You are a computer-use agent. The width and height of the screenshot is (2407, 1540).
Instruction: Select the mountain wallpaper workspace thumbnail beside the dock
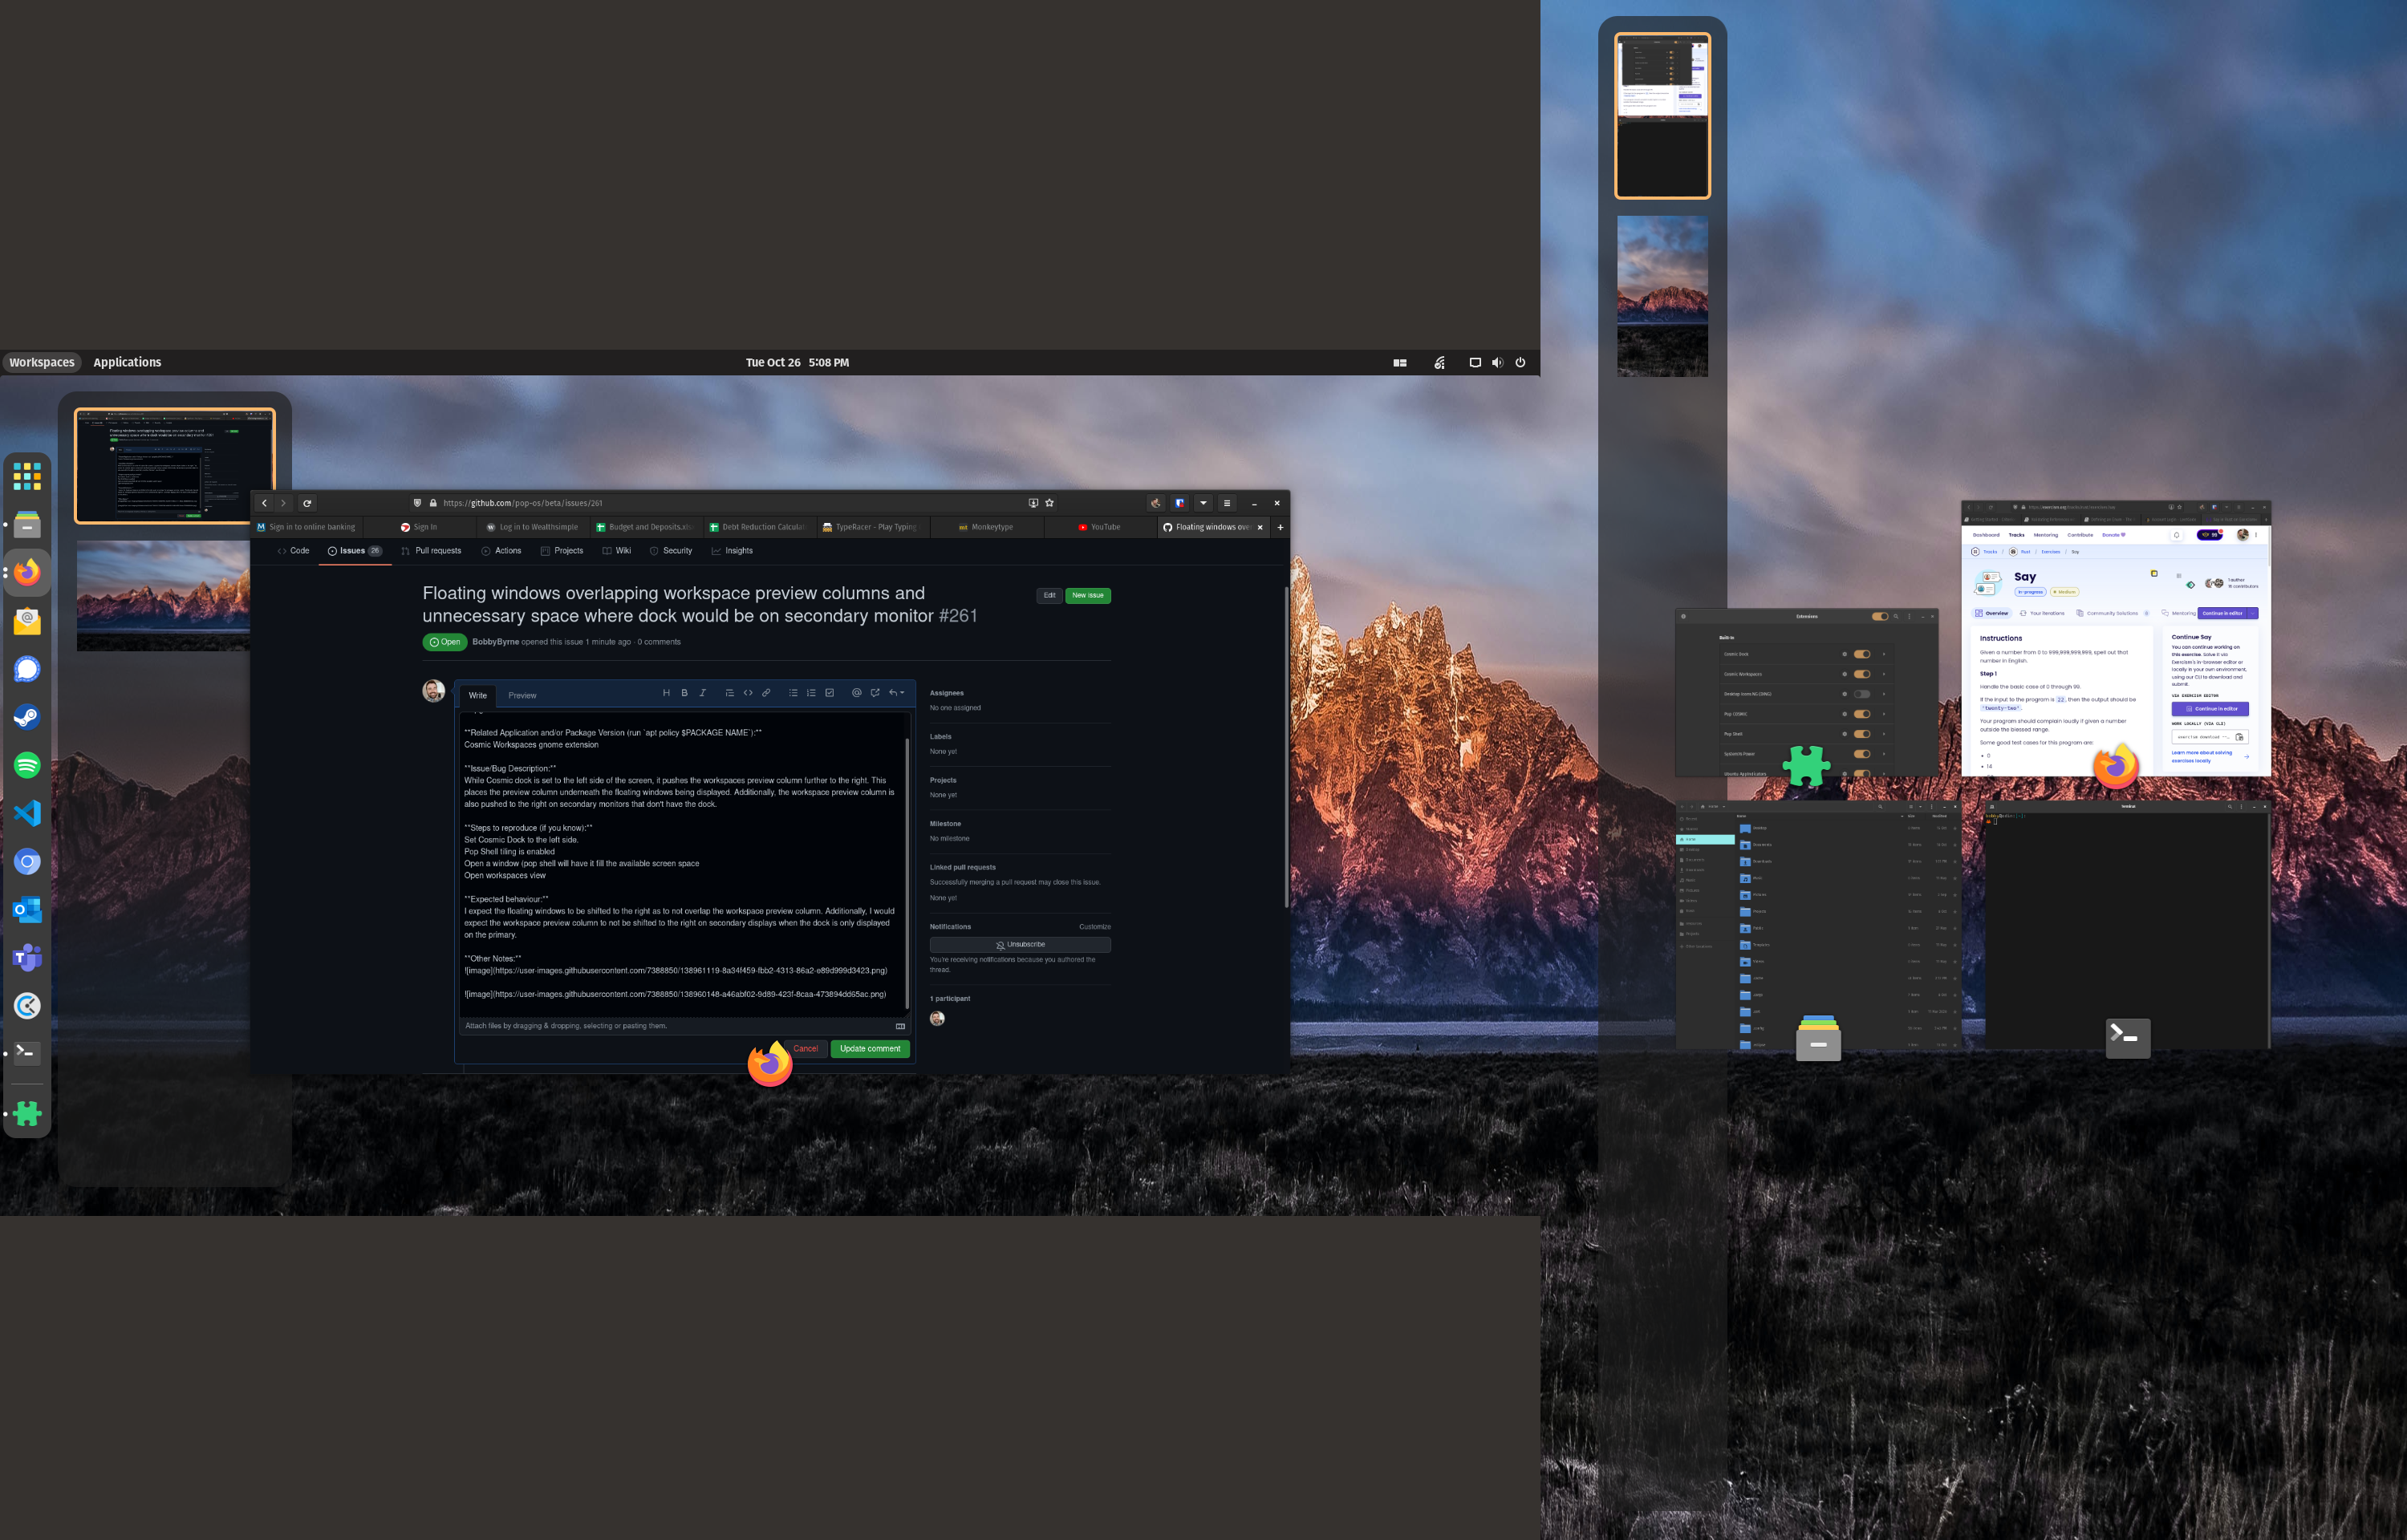coord(163,596)
